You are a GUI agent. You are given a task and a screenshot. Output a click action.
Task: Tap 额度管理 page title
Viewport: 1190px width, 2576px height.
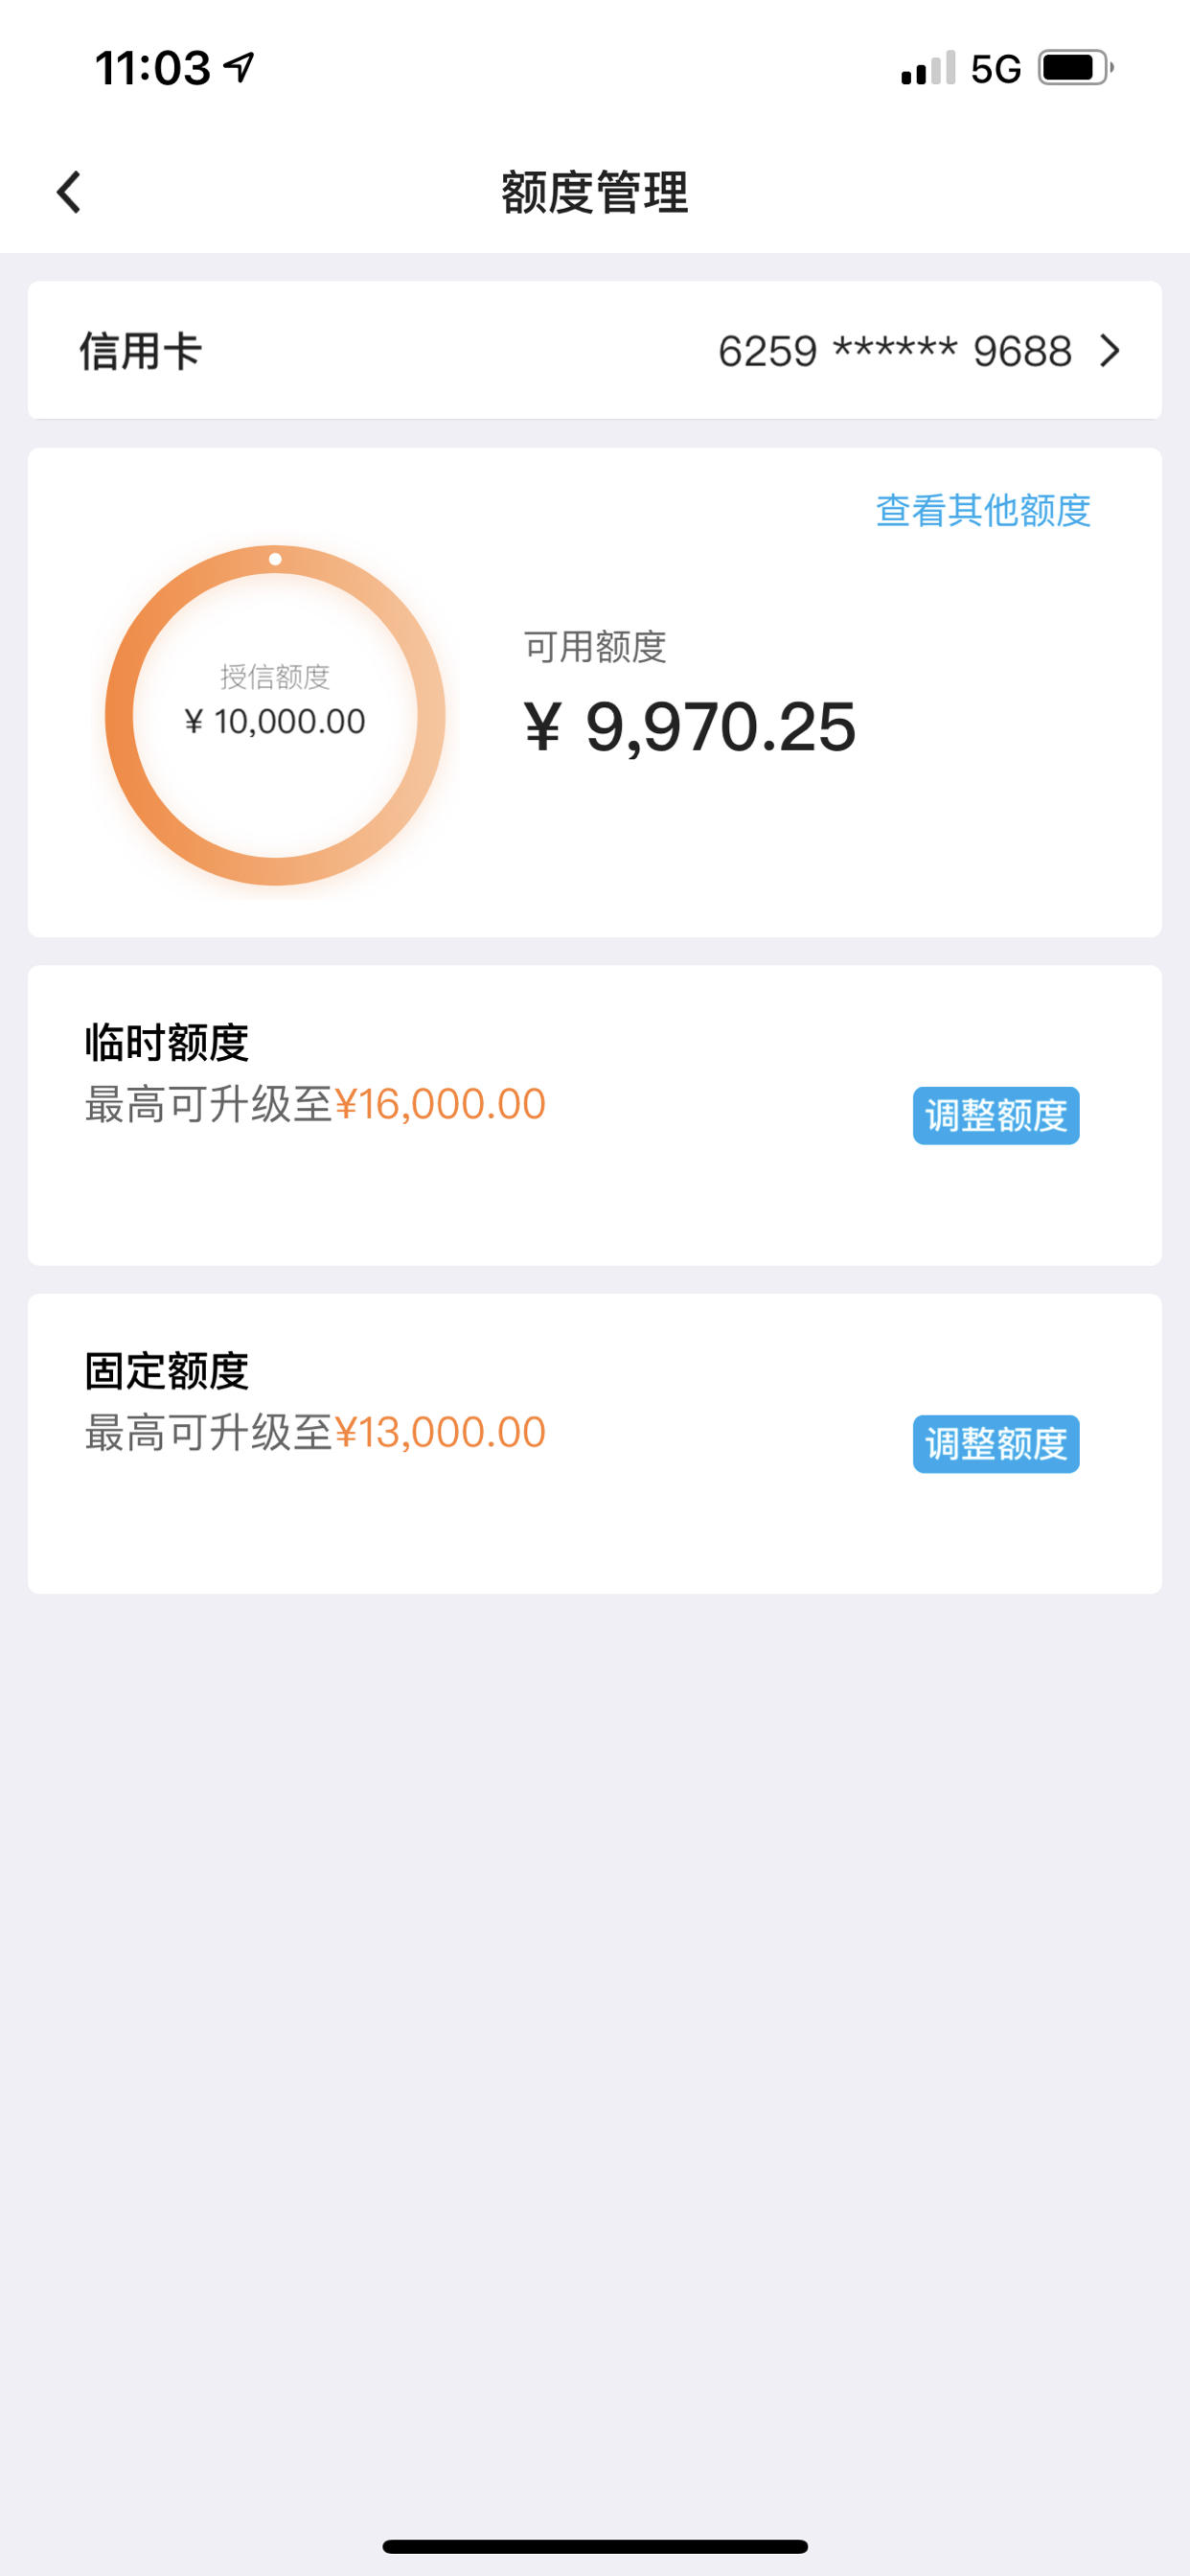(x=595, y=192)
